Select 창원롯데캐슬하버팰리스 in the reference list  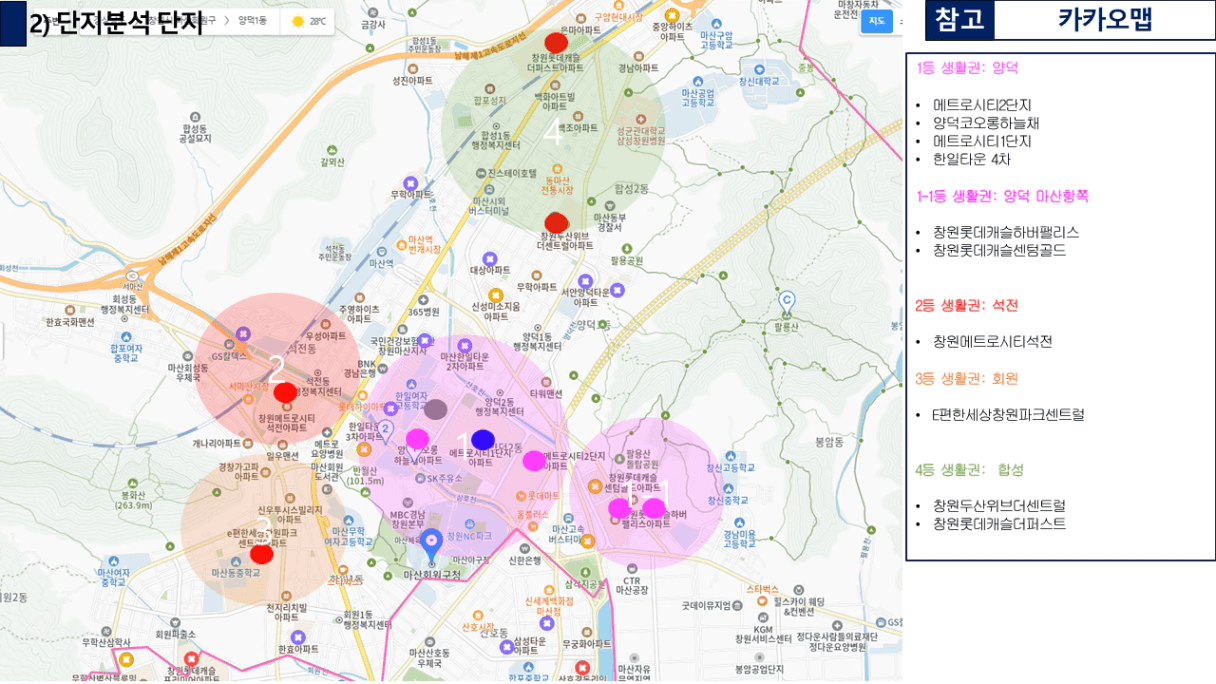click(1006, 232)
